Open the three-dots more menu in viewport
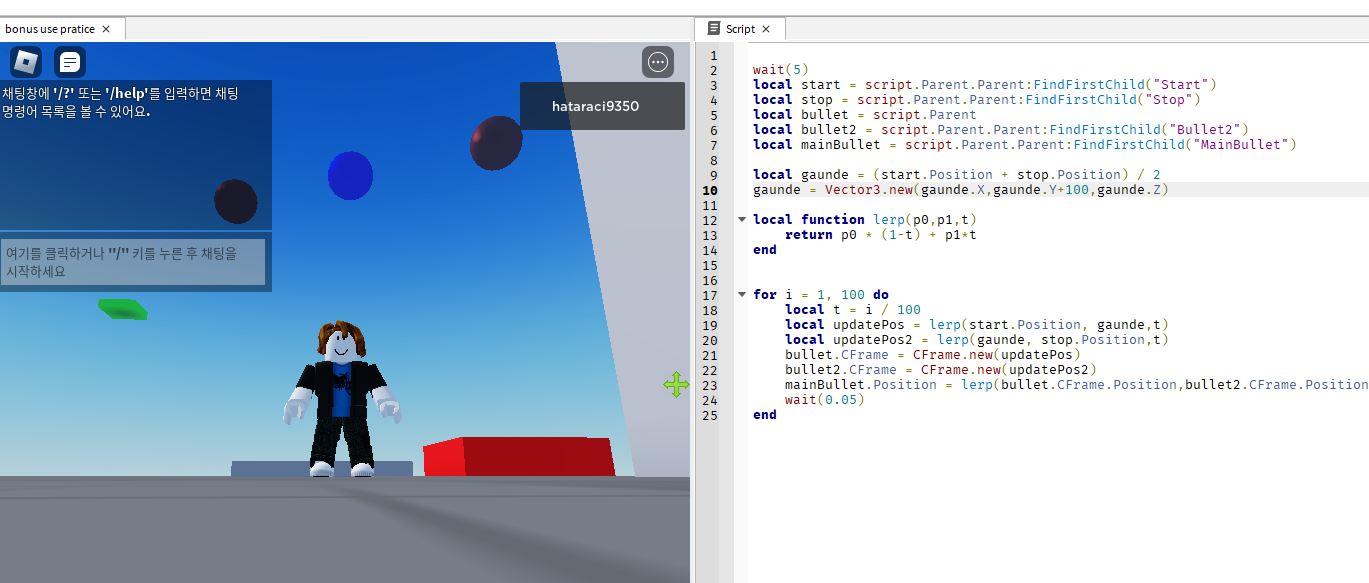This screenshot has height=583, width=1369. click(x=658, y=62)
